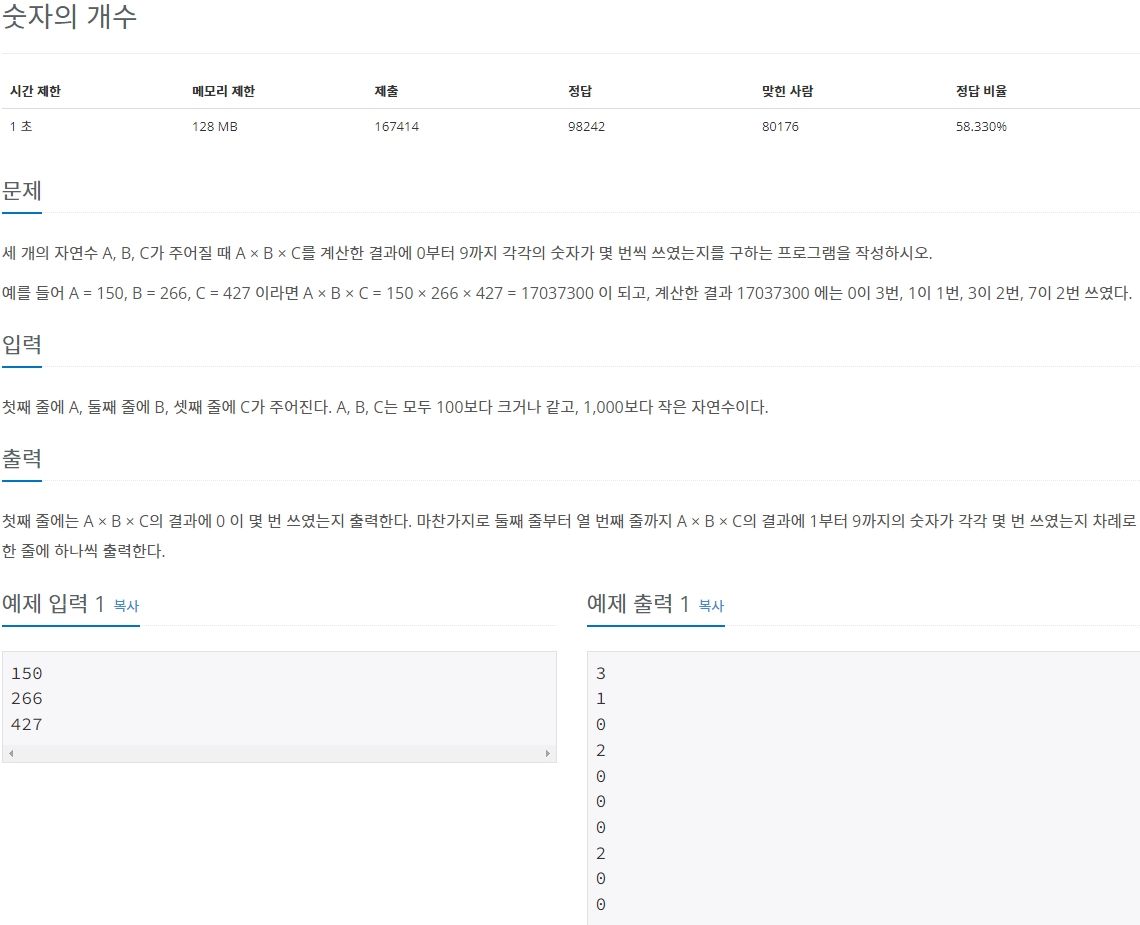Click the 정답 column header

[x=579, y=91]
